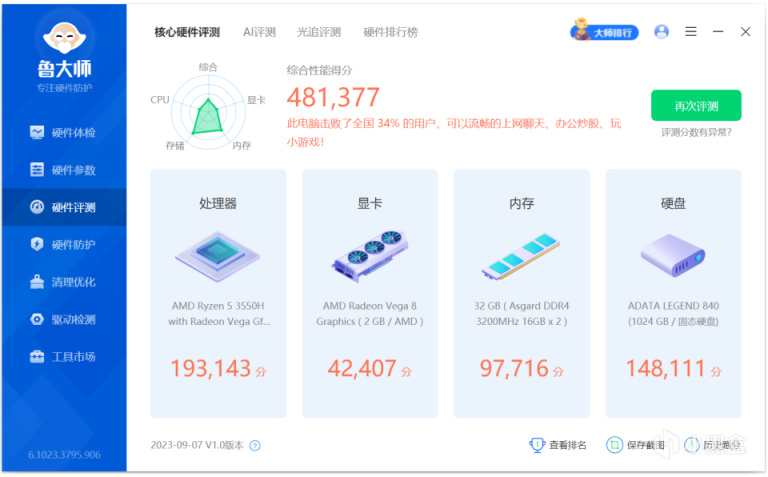
Task: Click the 显卡 graphics card icon
Action: pos(370,256)
